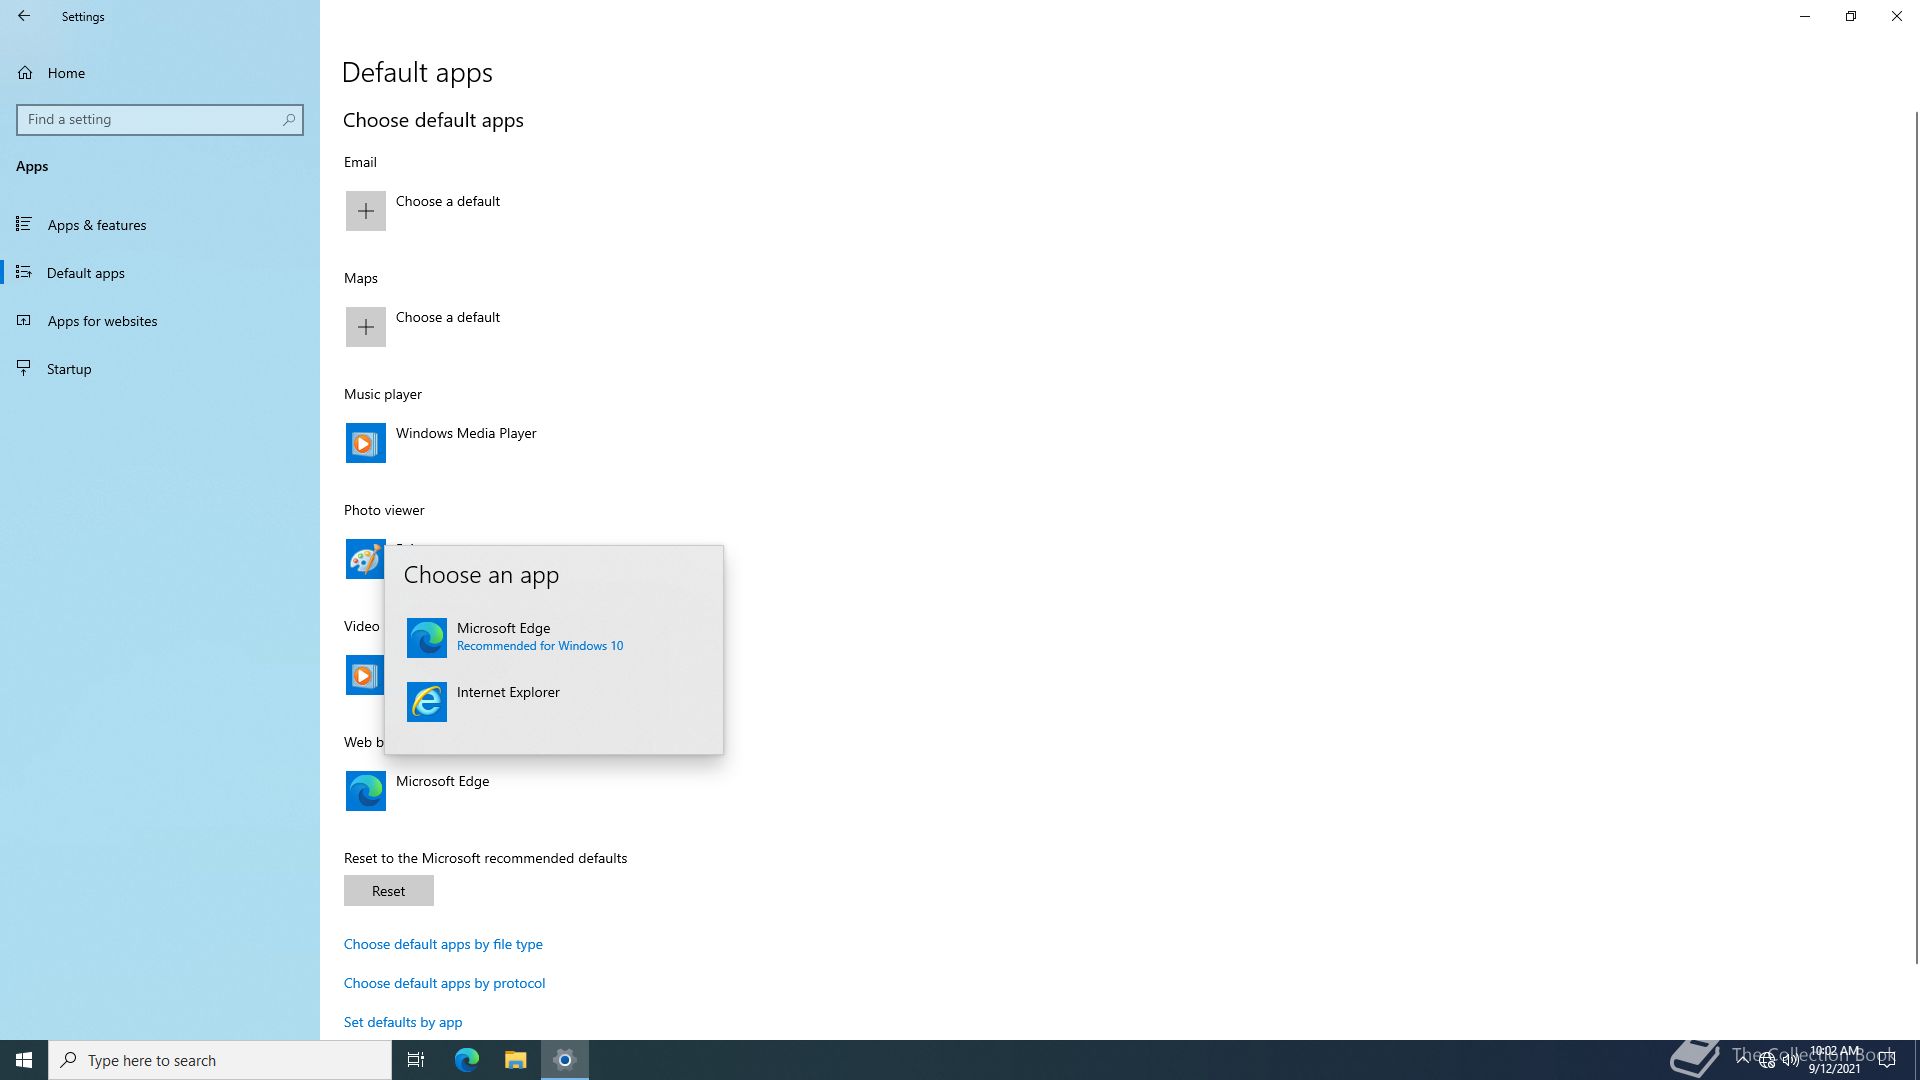Click the Edge icon in the popup
Image resolution: width=1920 pixels, height=1080 pixels.
coord(427,638)
